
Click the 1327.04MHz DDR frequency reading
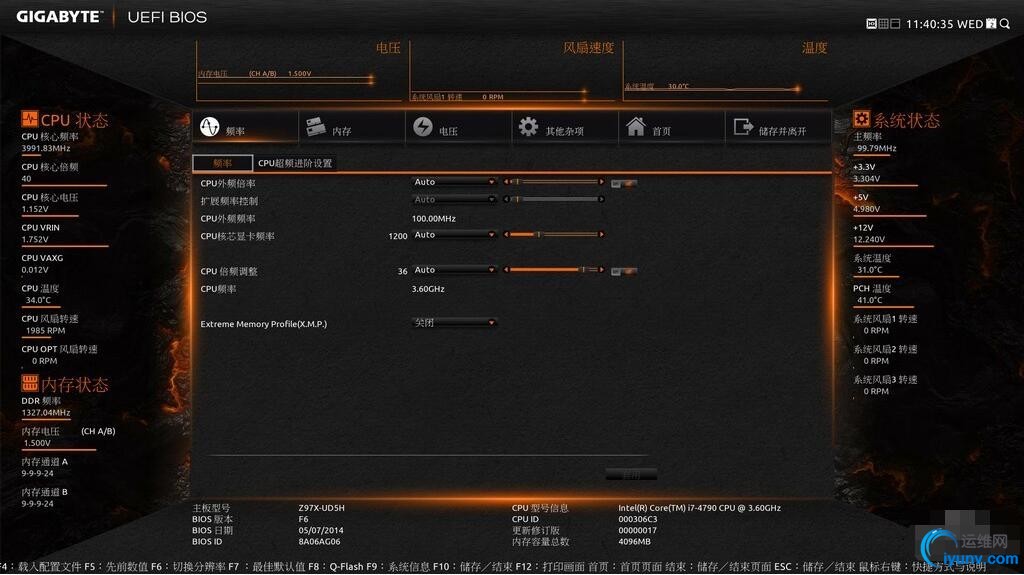[x=46, y=412]
